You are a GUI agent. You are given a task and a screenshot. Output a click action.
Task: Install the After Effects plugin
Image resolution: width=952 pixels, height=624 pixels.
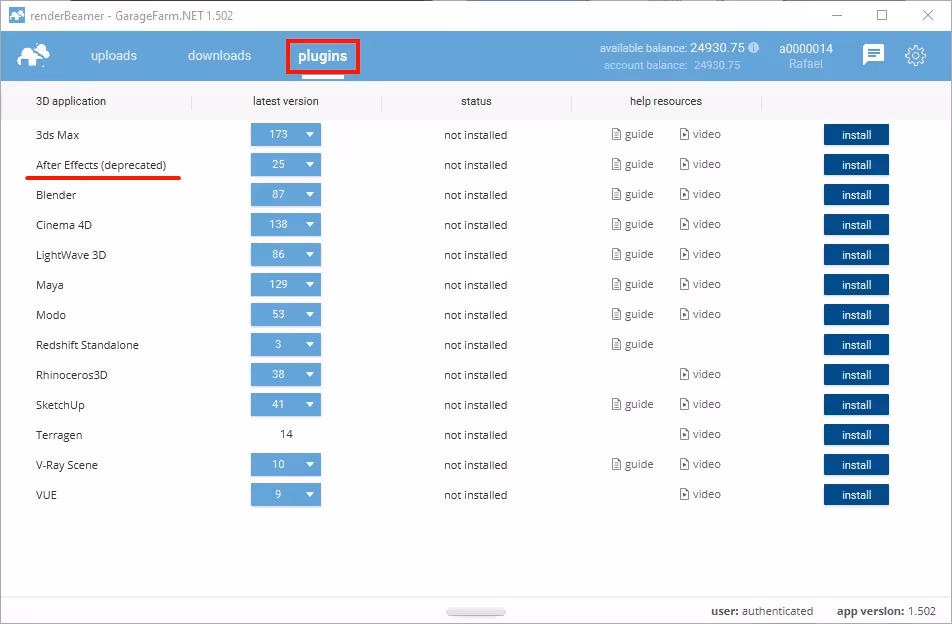856,164
